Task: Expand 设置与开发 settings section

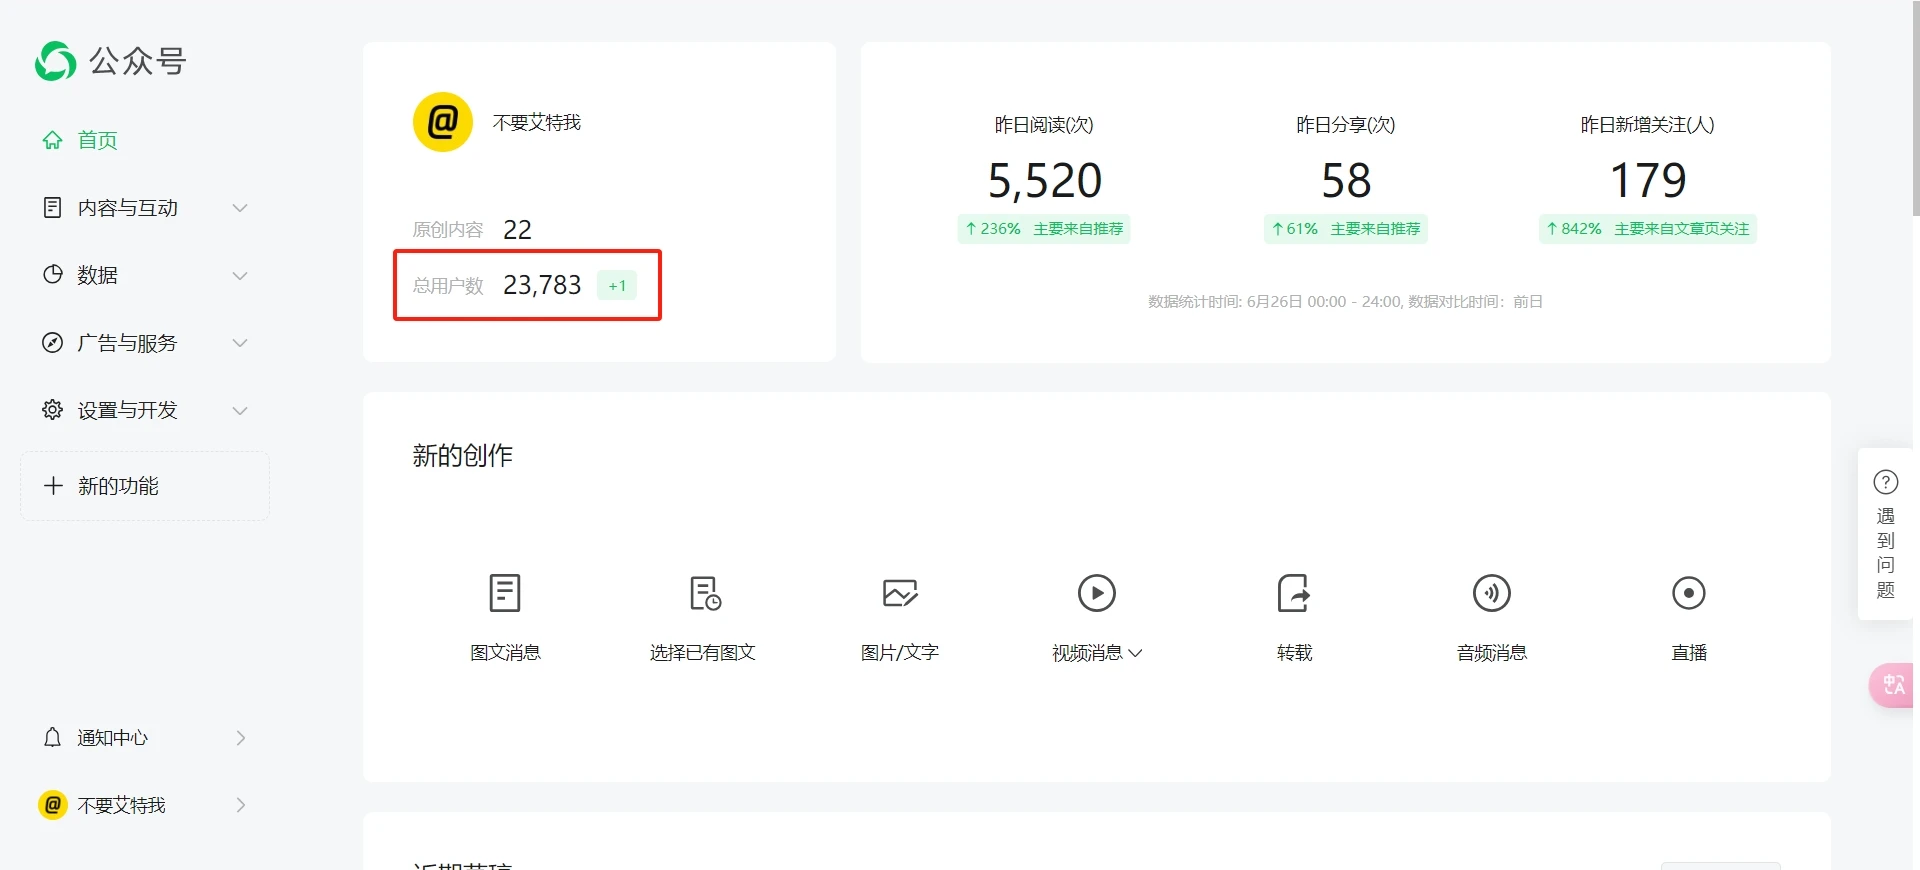Action: point(145,410)
